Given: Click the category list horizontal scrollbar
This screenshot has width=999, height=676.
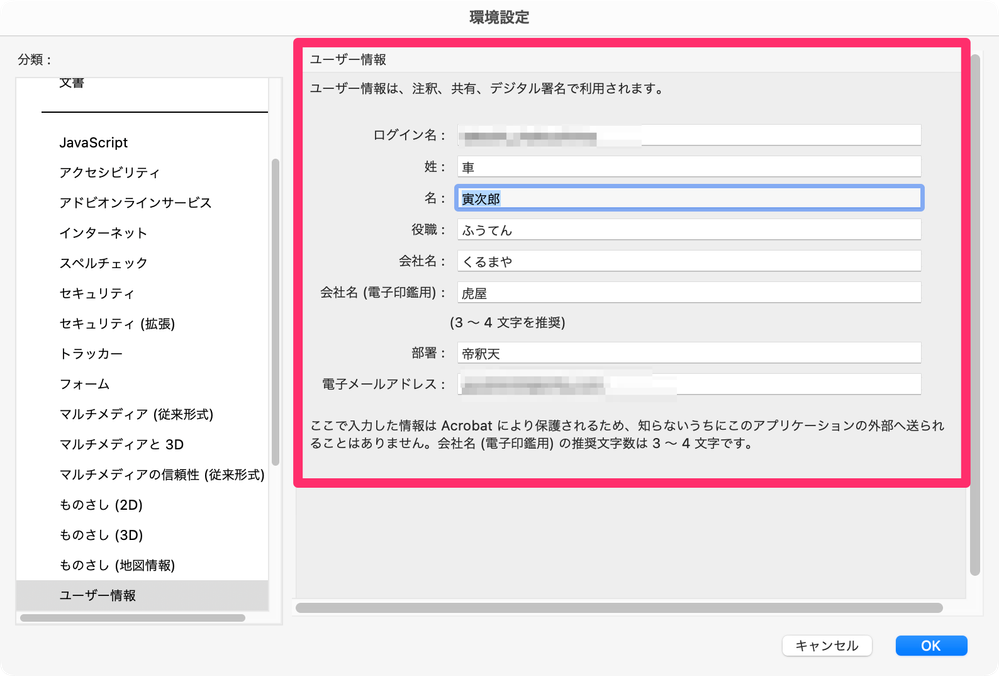Looking at the screenshot, I should click(133, 617).
